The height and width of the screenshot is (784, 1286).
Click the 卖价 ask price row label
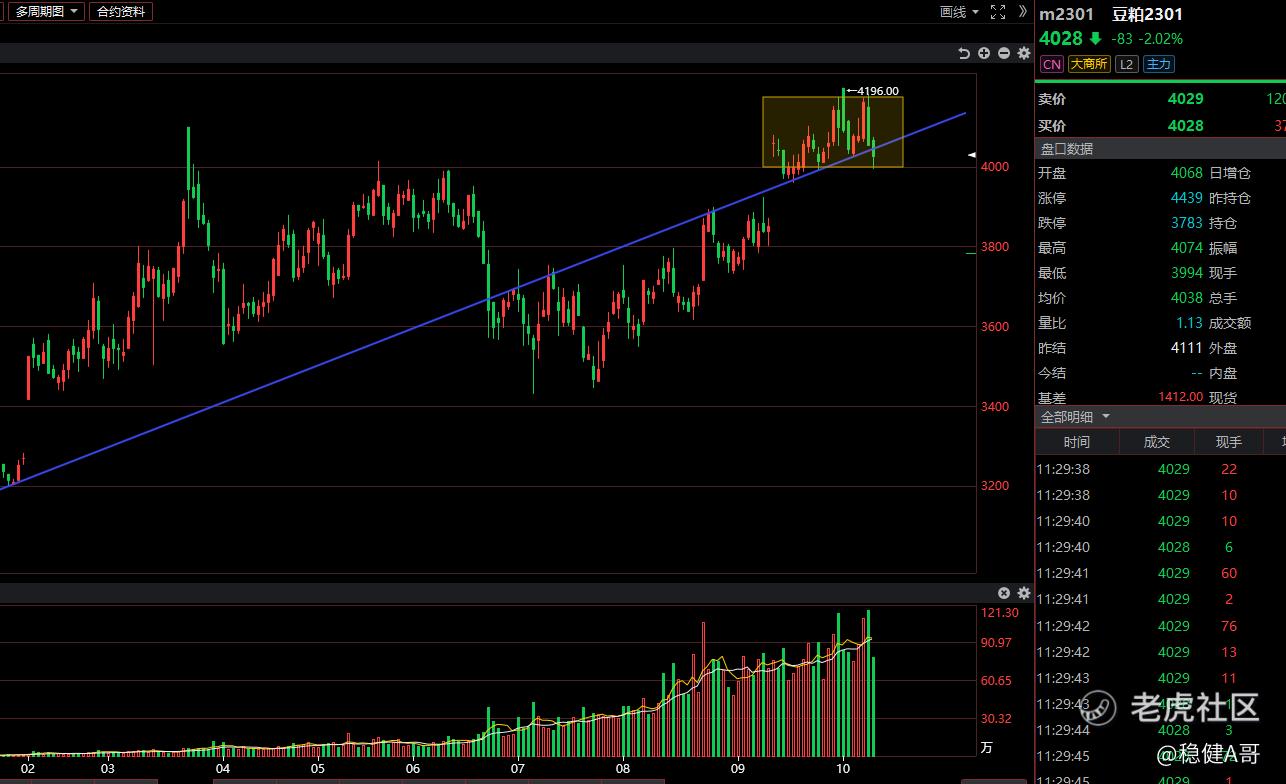tap(1052, 99)
